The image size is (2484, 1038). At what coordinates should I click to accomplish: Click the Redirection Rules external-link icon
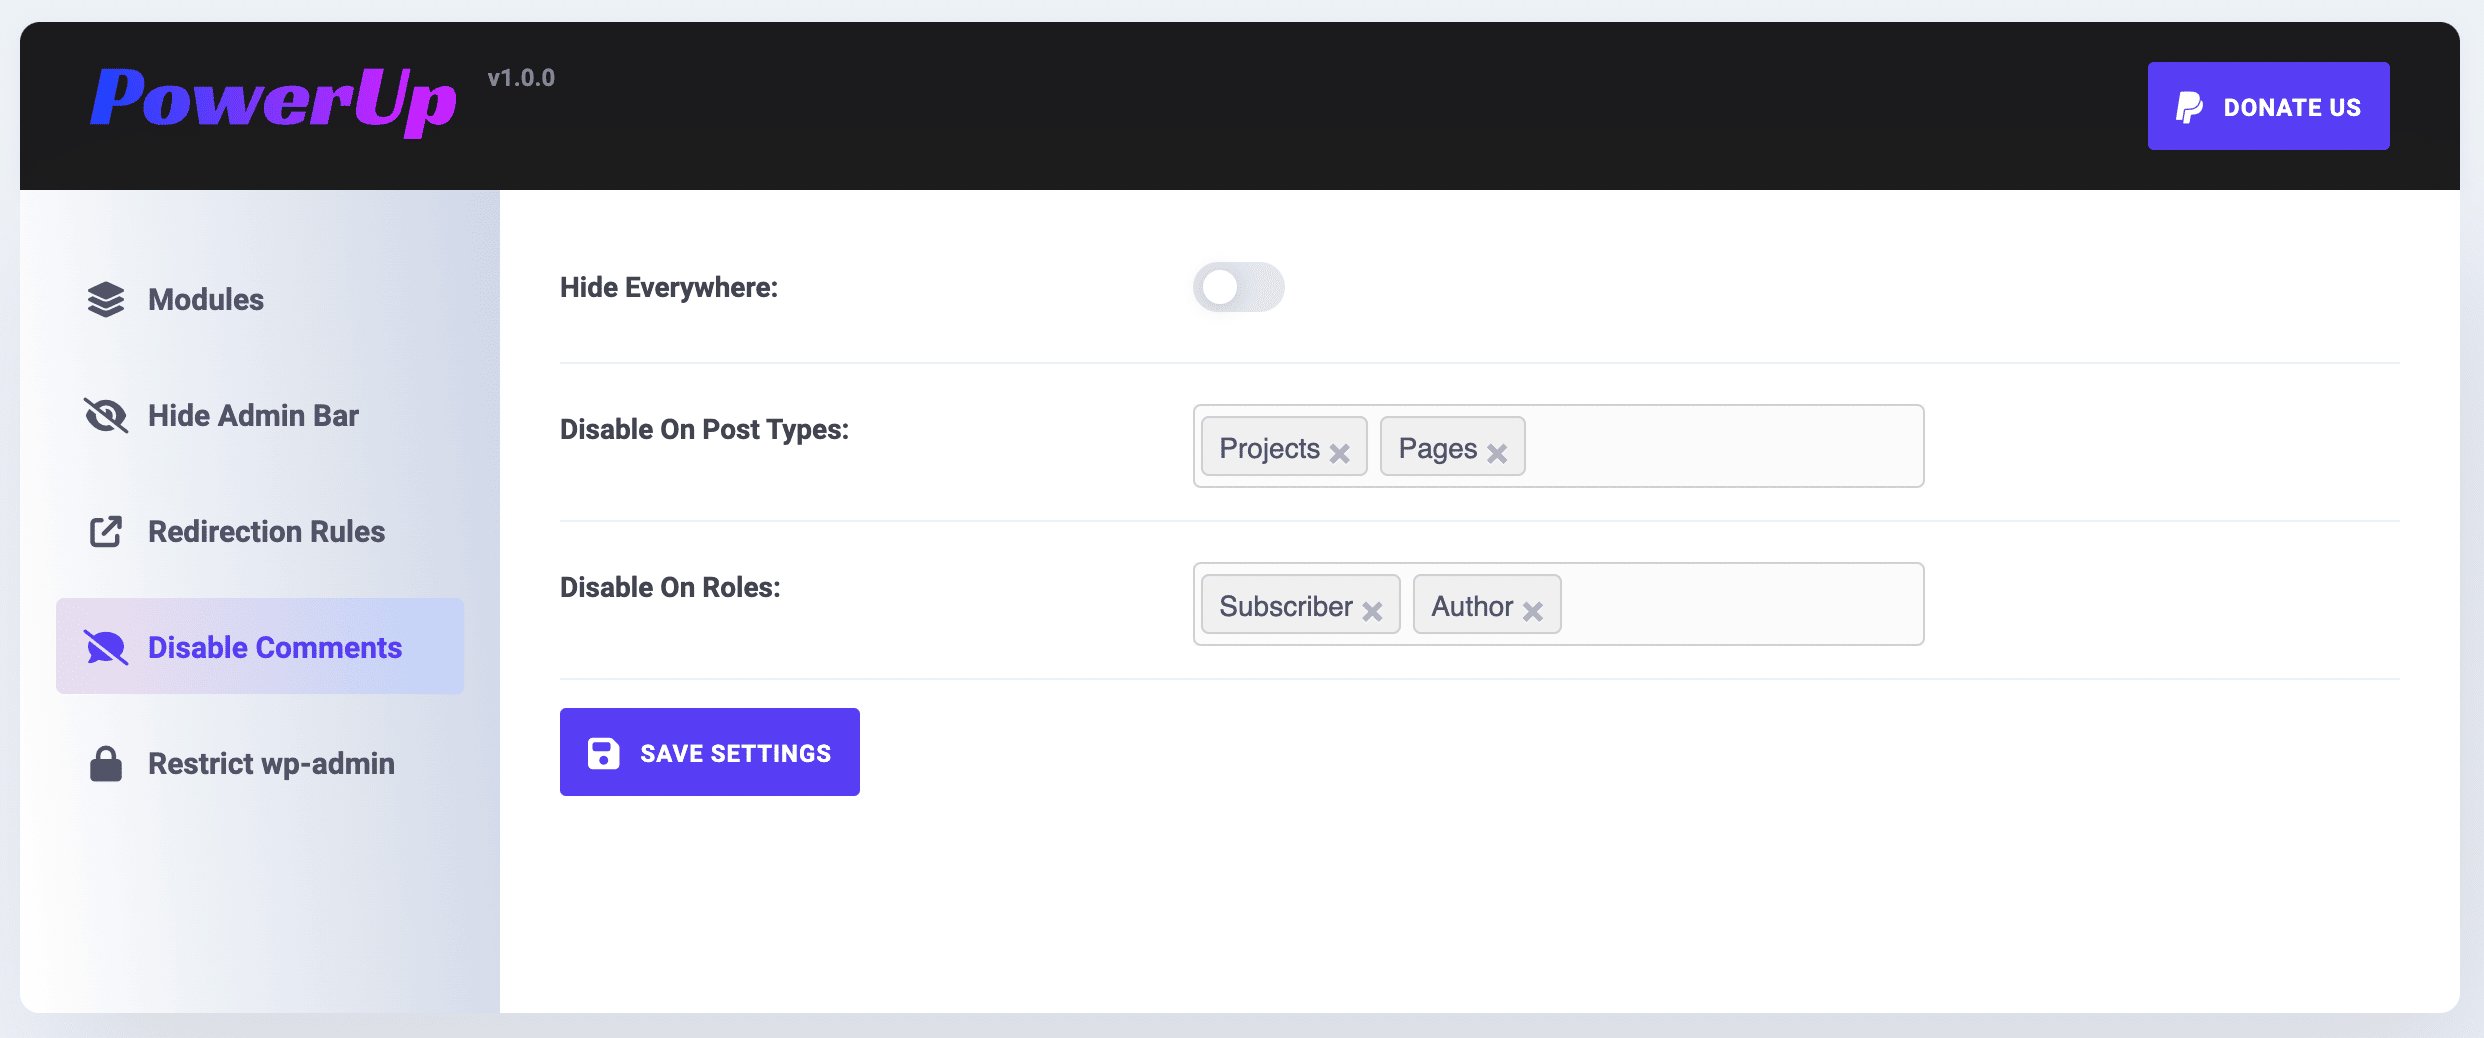106,531
